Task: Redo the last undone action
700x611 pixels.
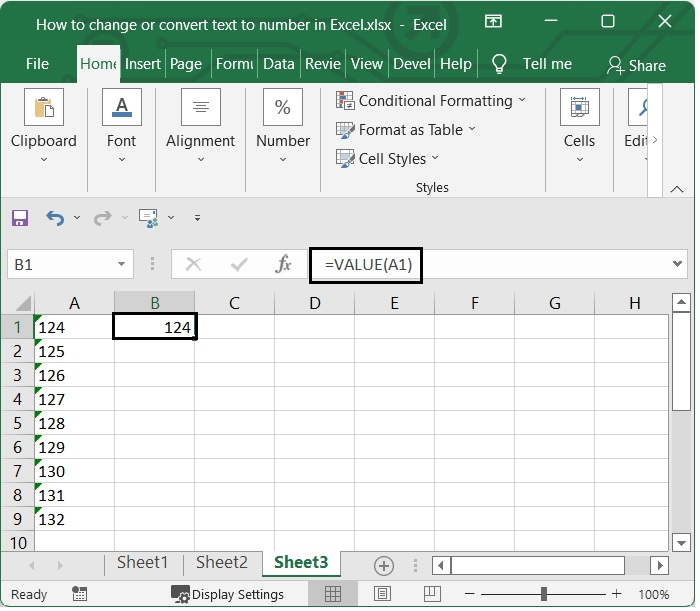Action: pyautogui.click(x=103, y=218)
